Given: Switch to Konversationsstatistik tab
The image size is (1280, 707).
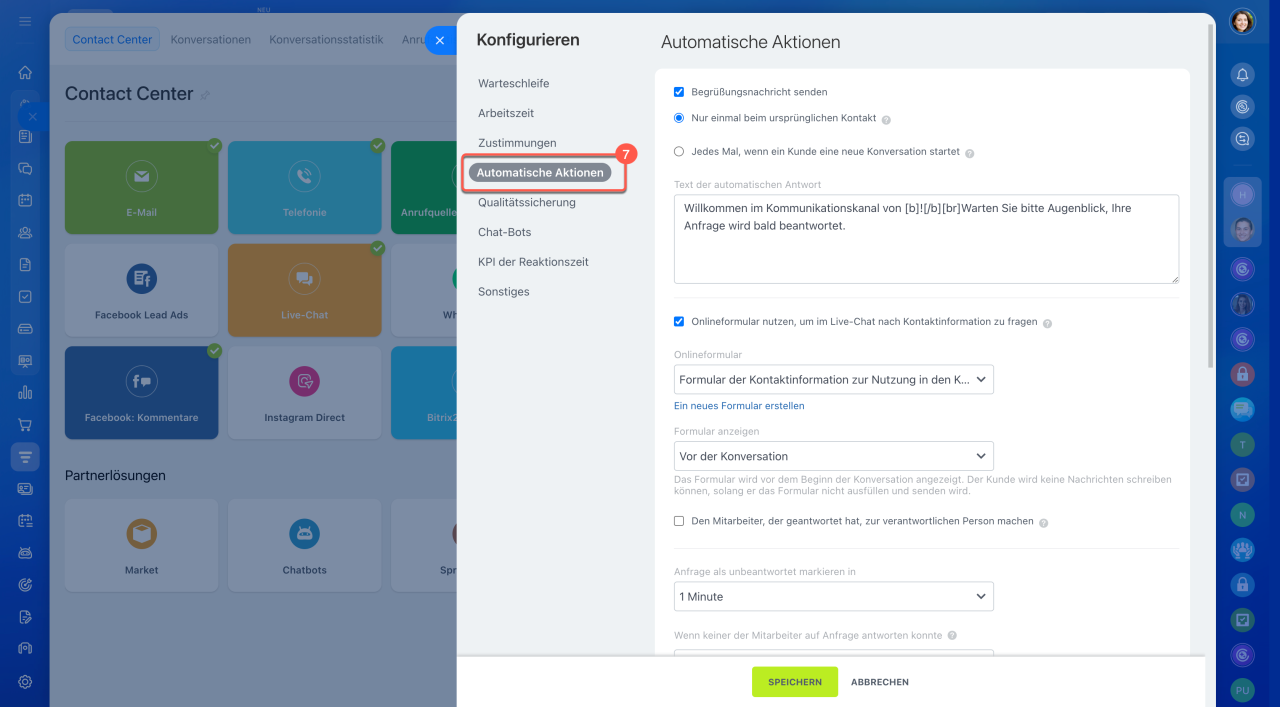Looking at the screenshot, I should tap(326, 40).
